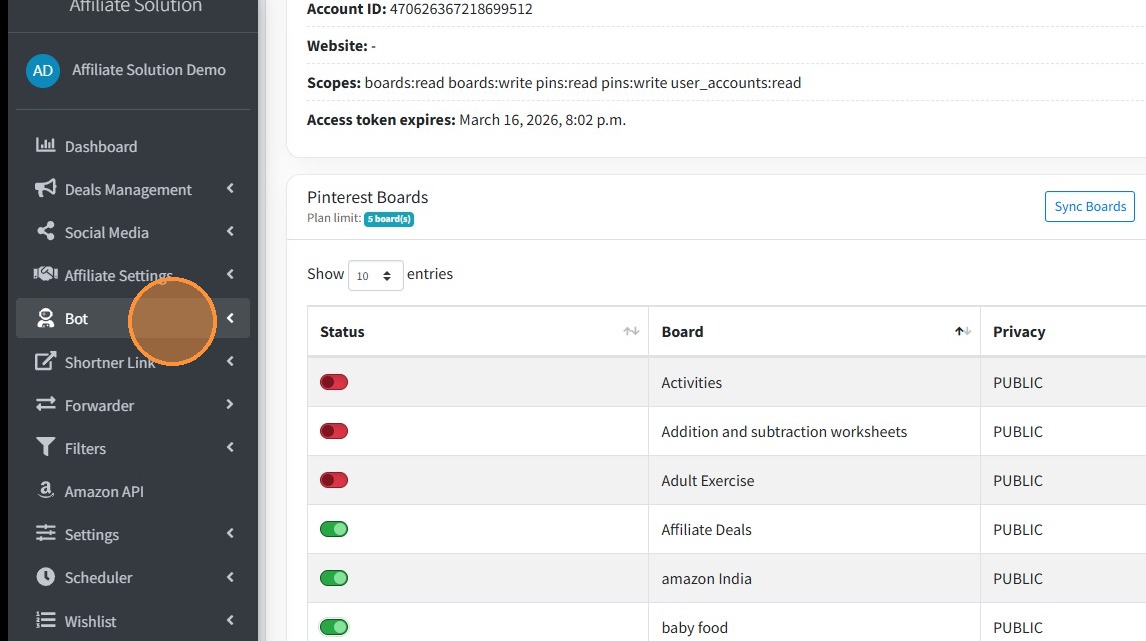Click the Bot robot icon
Image resolution: width=1146 pixels, height=641 pixels.
tap(45, 319)
